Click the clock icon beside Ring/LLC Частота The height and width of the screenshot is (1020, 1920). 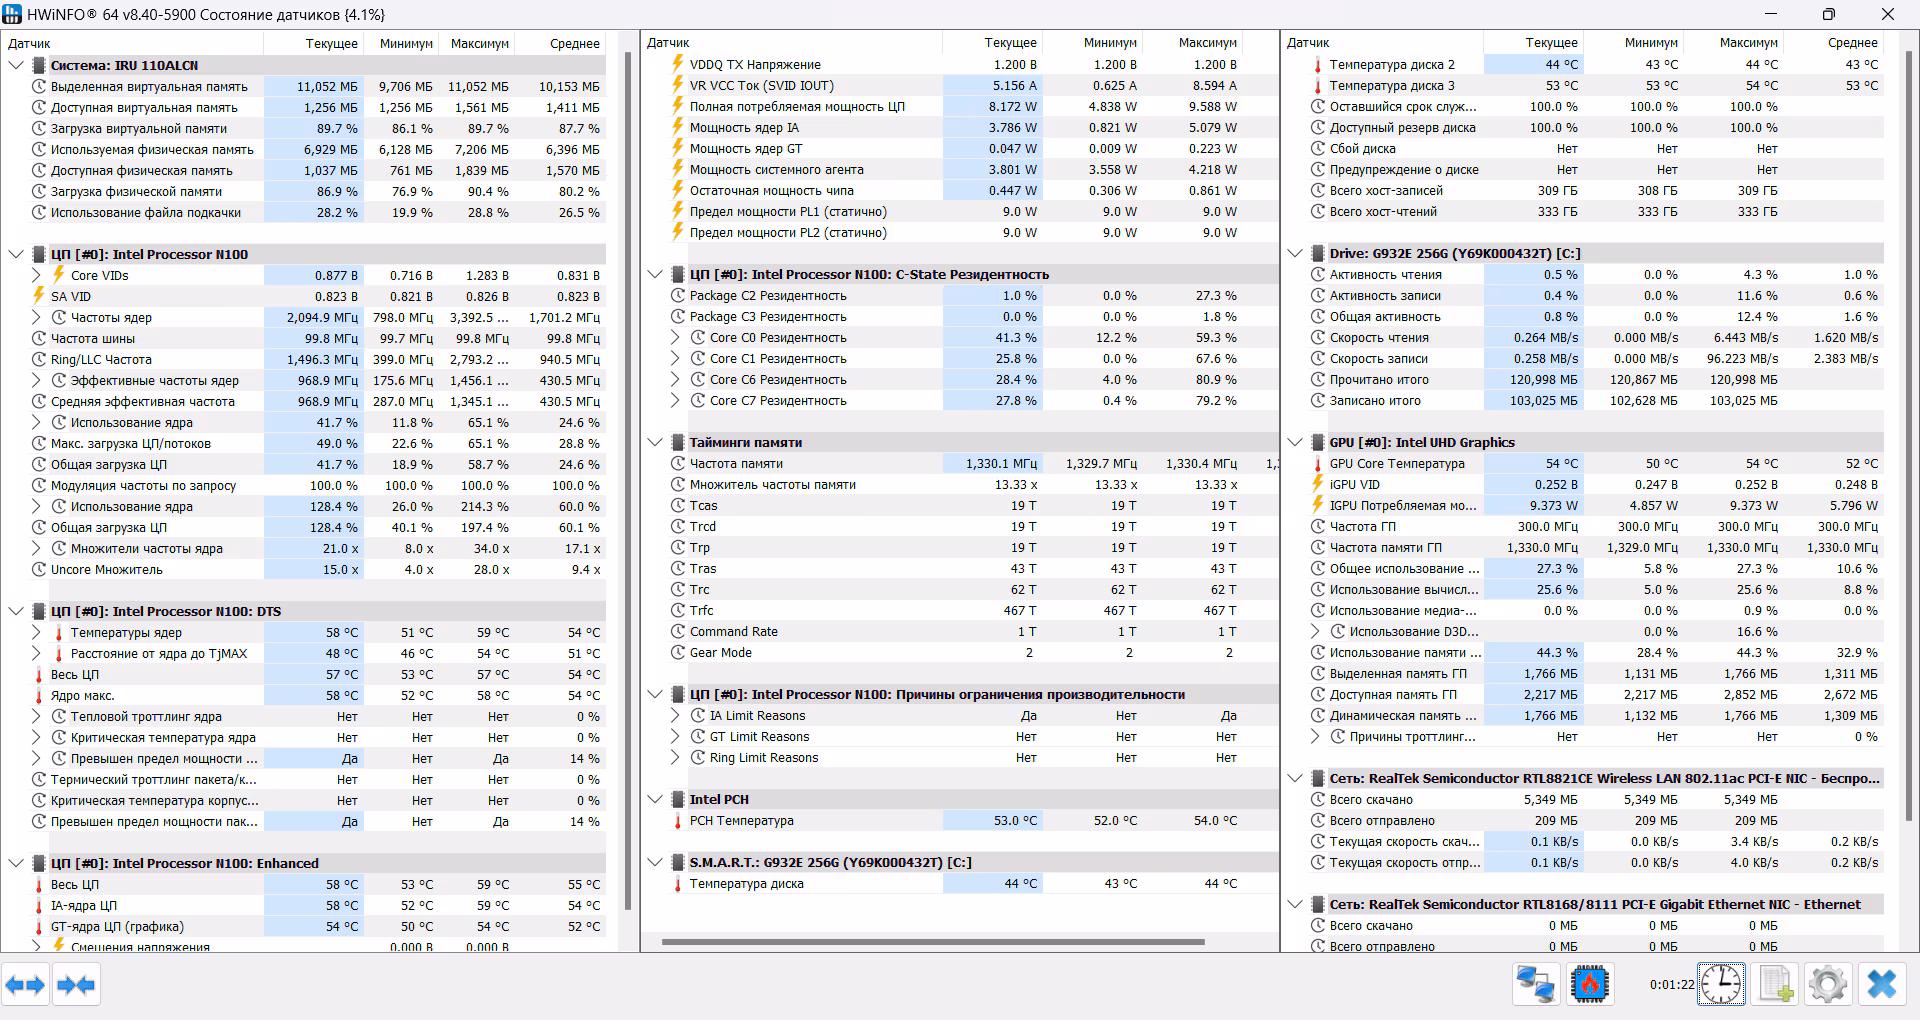click(39, 360)
